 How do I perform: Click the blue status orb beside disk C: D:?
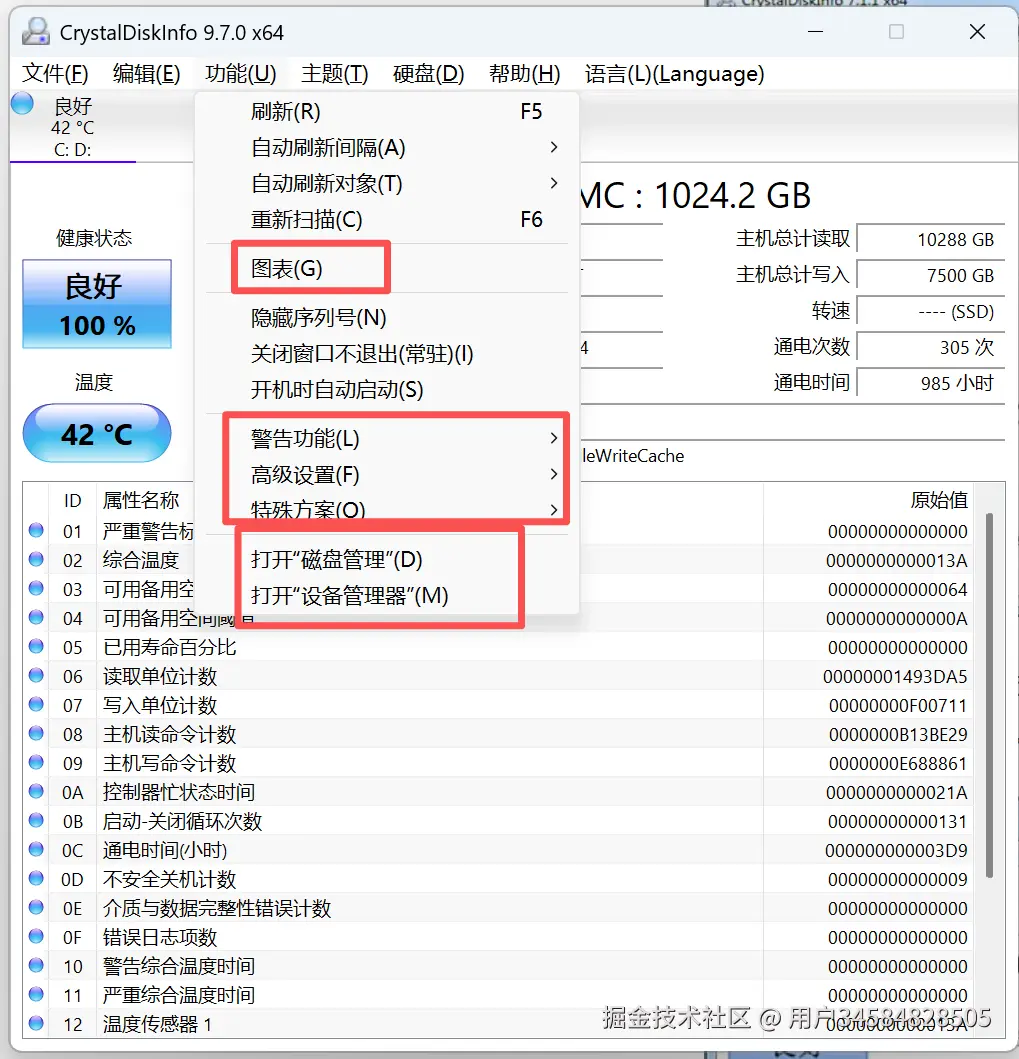[x=22, y=103]
